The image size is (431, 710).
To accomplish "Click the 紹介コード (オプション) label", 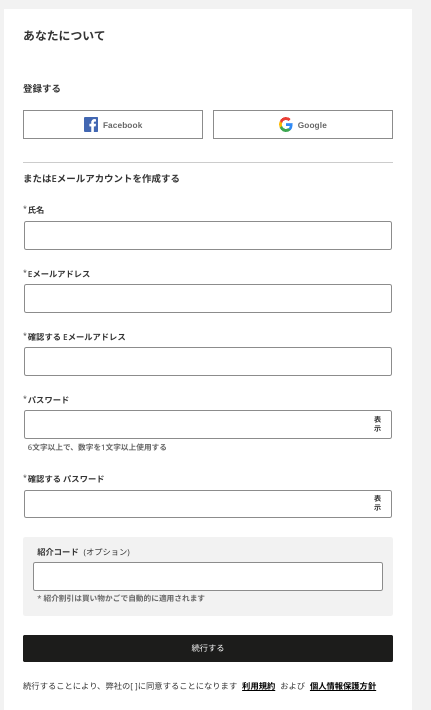I will click(83, 552).
